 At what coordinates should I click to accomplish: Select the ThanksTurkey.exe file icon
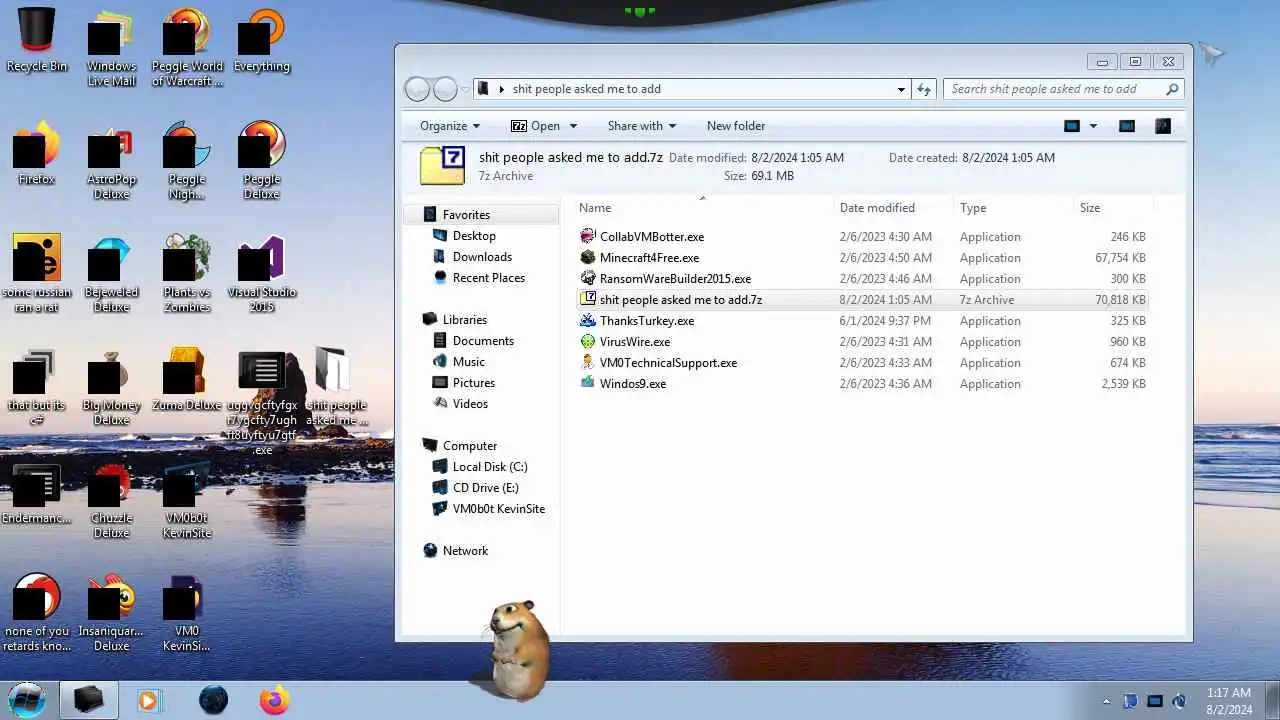(588, 321)
